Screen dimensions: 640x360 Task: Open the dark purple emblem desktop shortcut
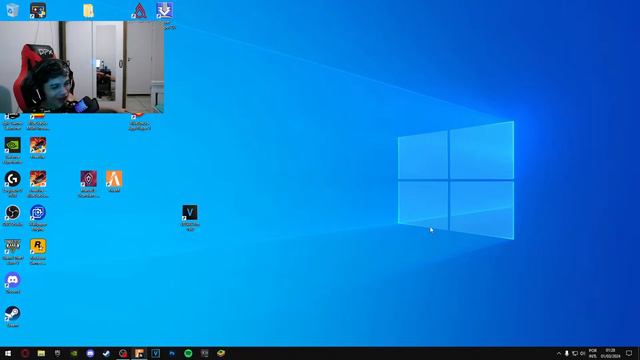pos(89,184)
